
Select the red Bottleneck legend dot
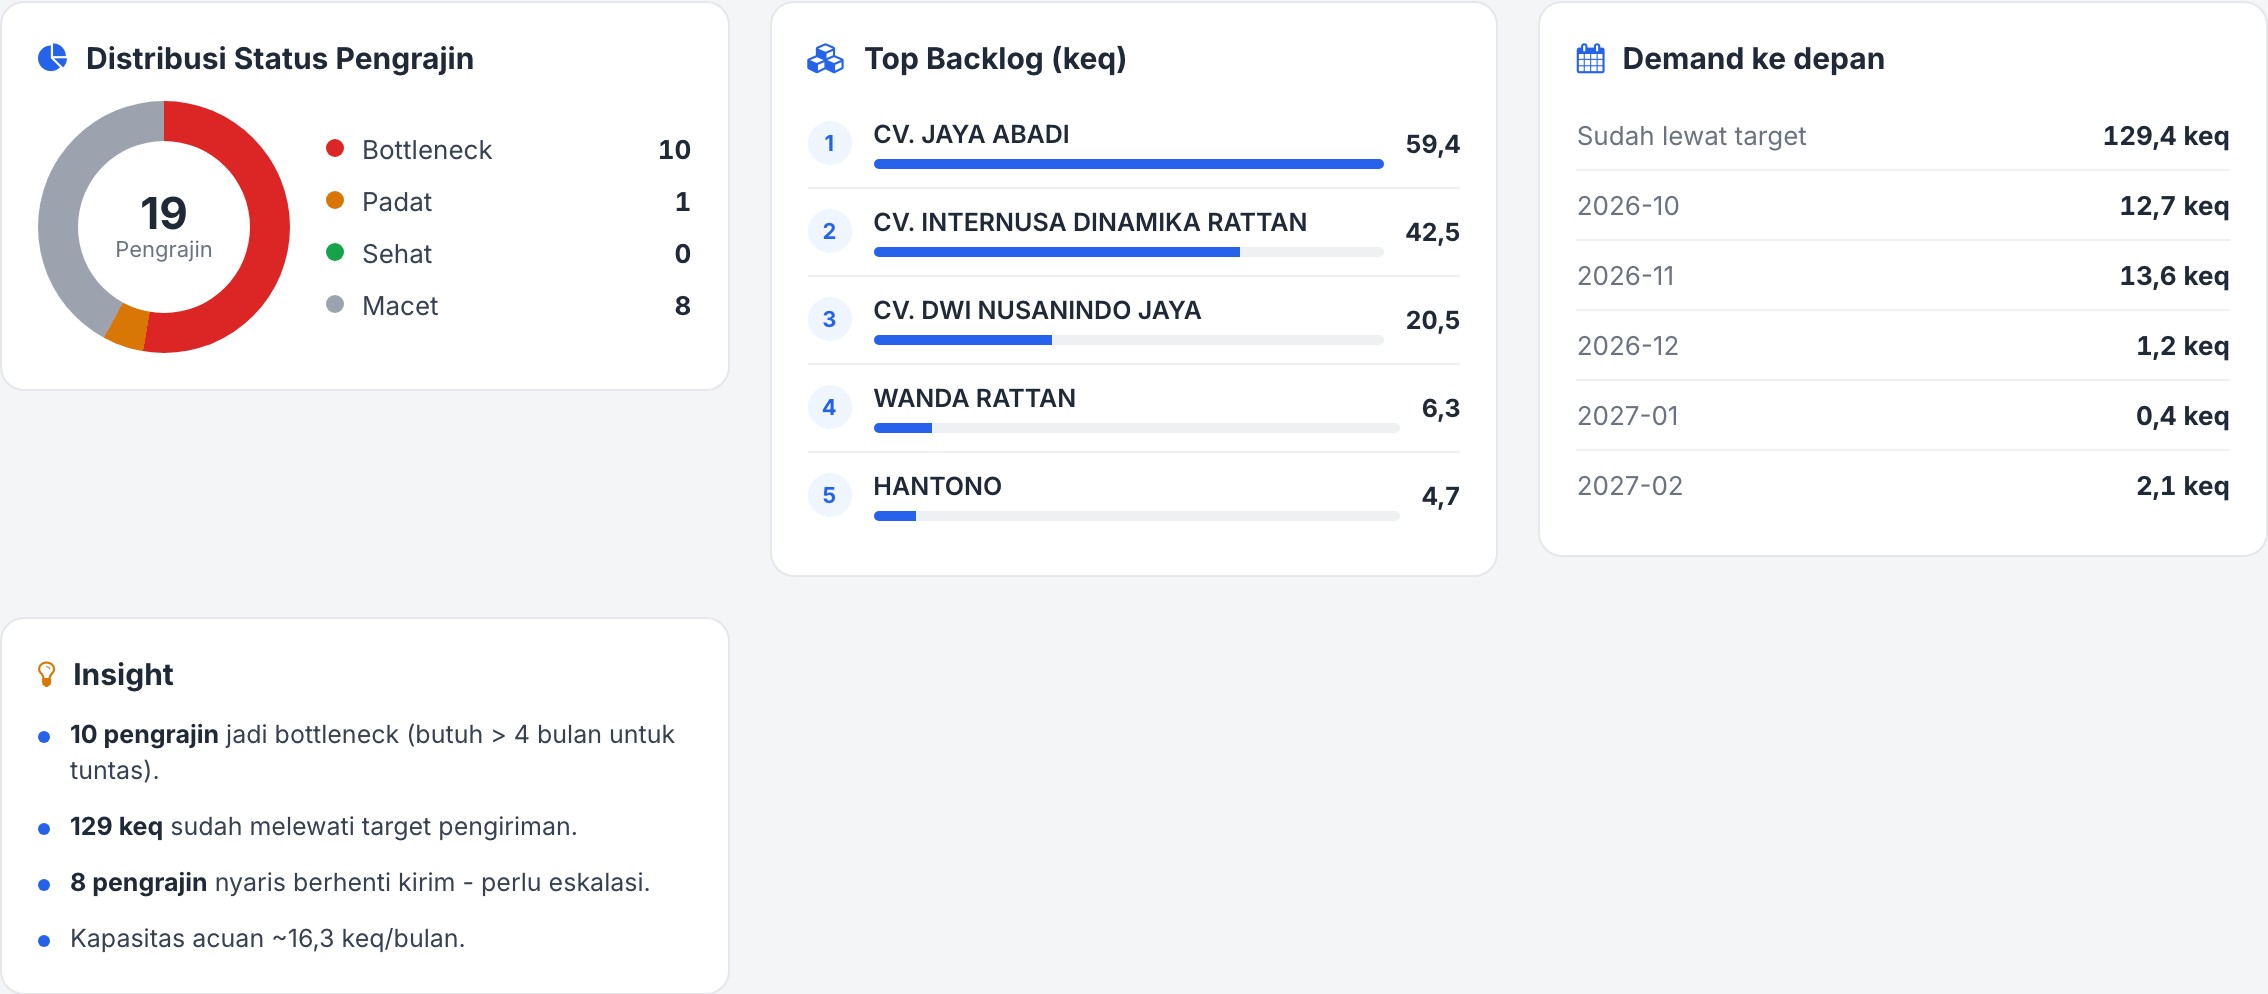click(x=335, y=149)
